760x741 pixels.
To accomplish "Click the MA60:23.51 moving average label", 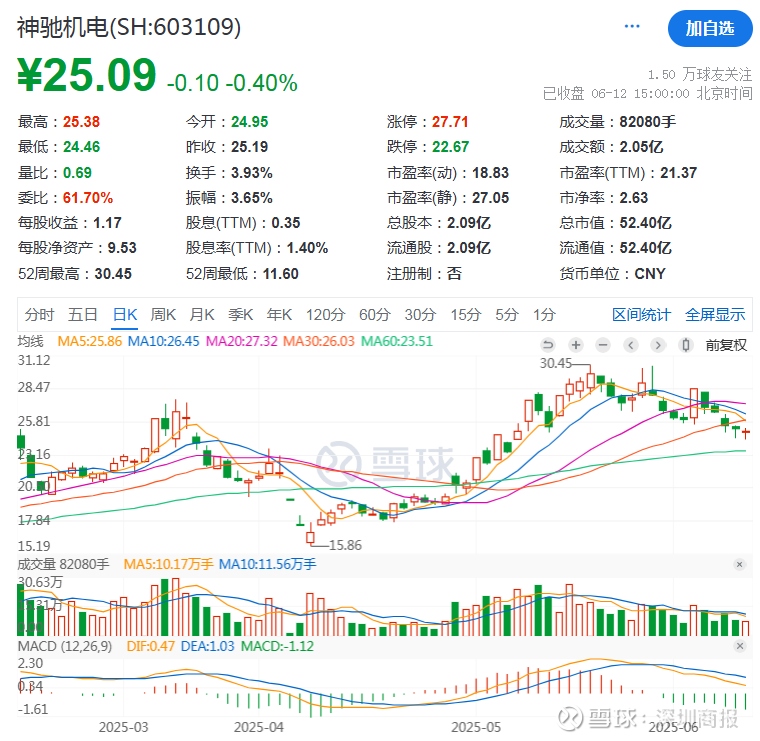I will point(397,341).
